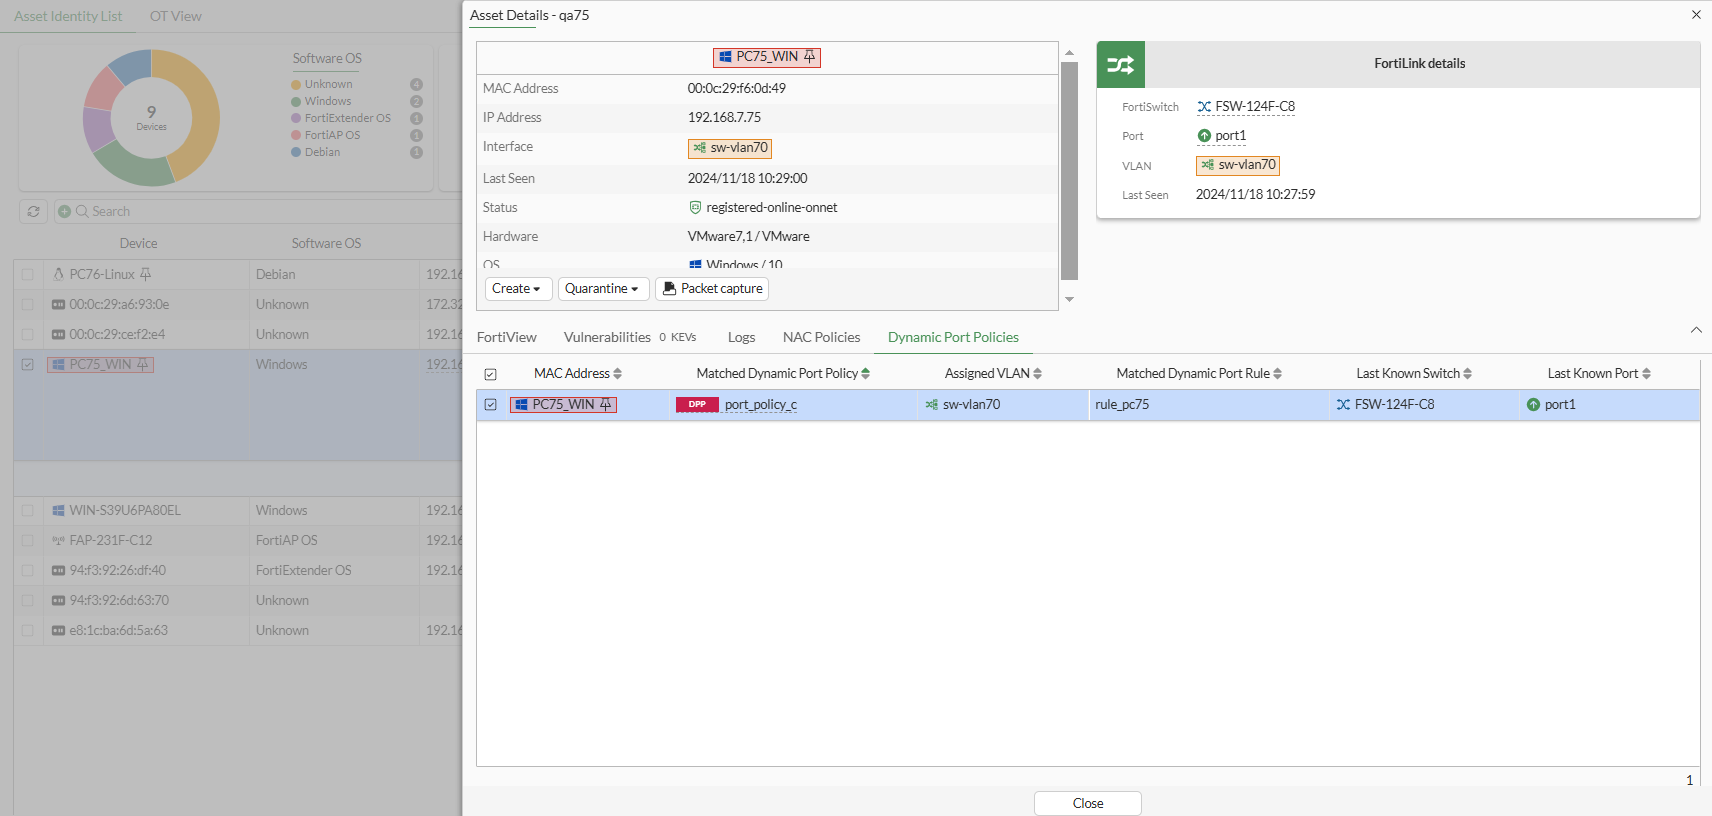This screenshot has height=816, width=1712.
Task: Click the device icon beside 94:f3:92:26:df:40
Action: pos(58,571)
